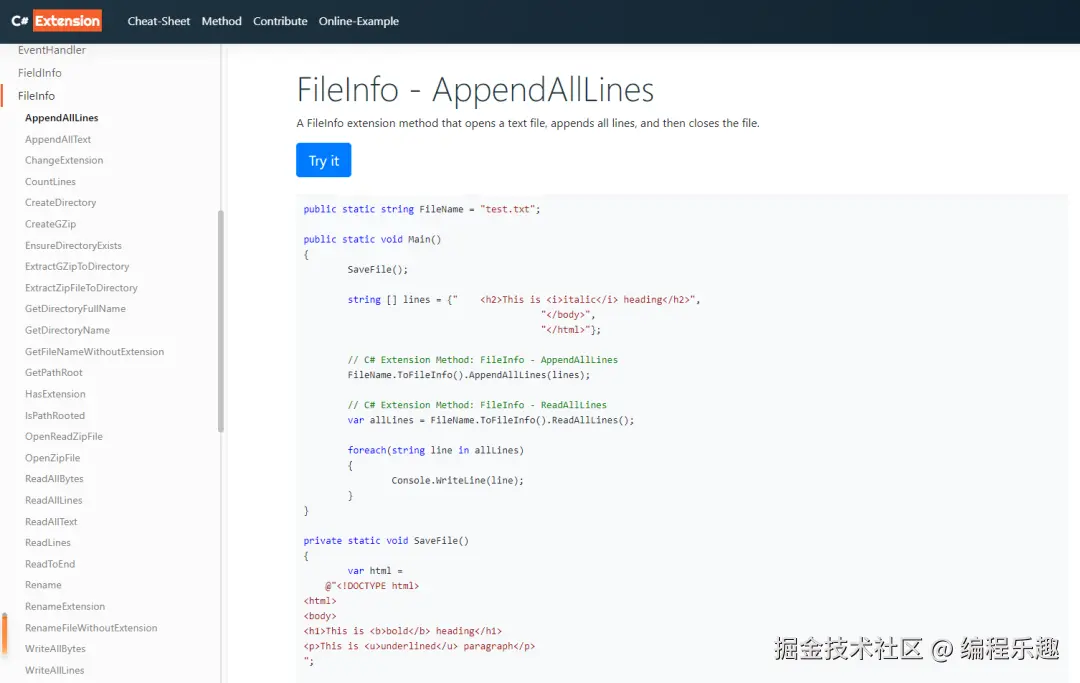Select the FileInfo sidebar category

pos(37,96)
